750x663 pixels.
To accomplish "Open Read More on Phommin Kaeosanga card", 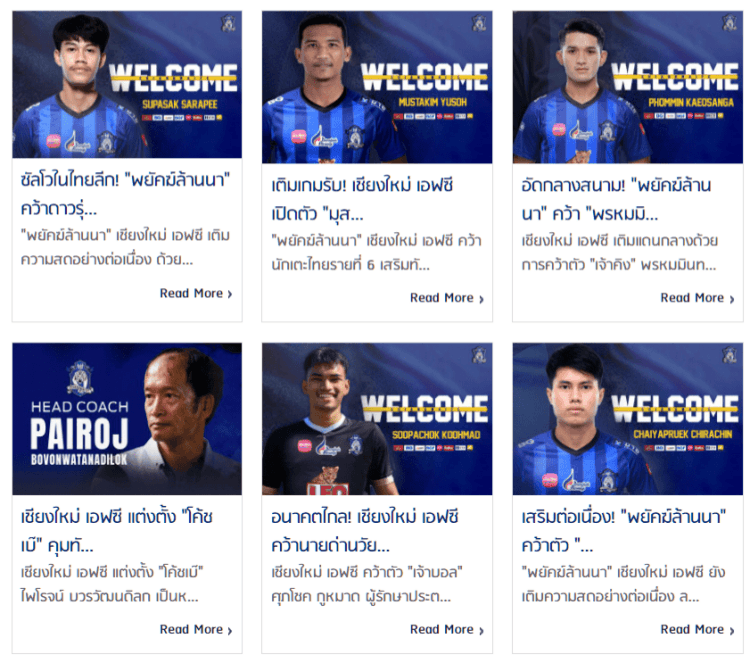I will (x=697, y=298).
